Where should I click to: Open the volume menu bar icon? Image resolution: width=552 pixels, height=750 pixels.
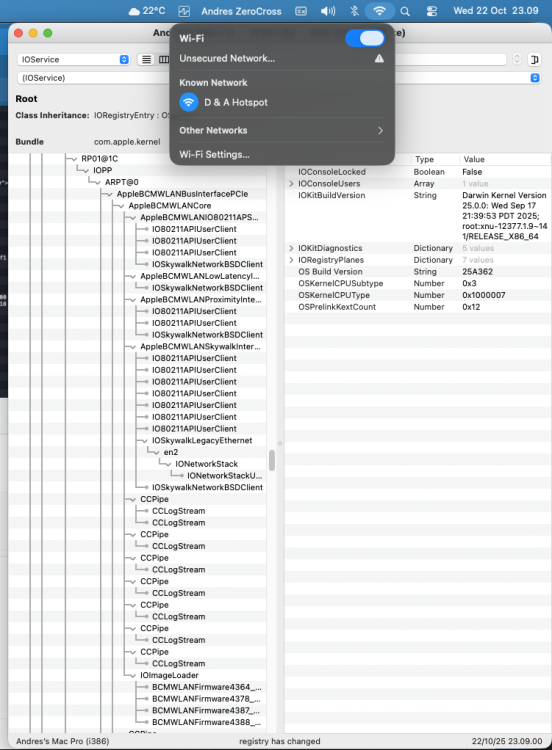pos(328,11)
